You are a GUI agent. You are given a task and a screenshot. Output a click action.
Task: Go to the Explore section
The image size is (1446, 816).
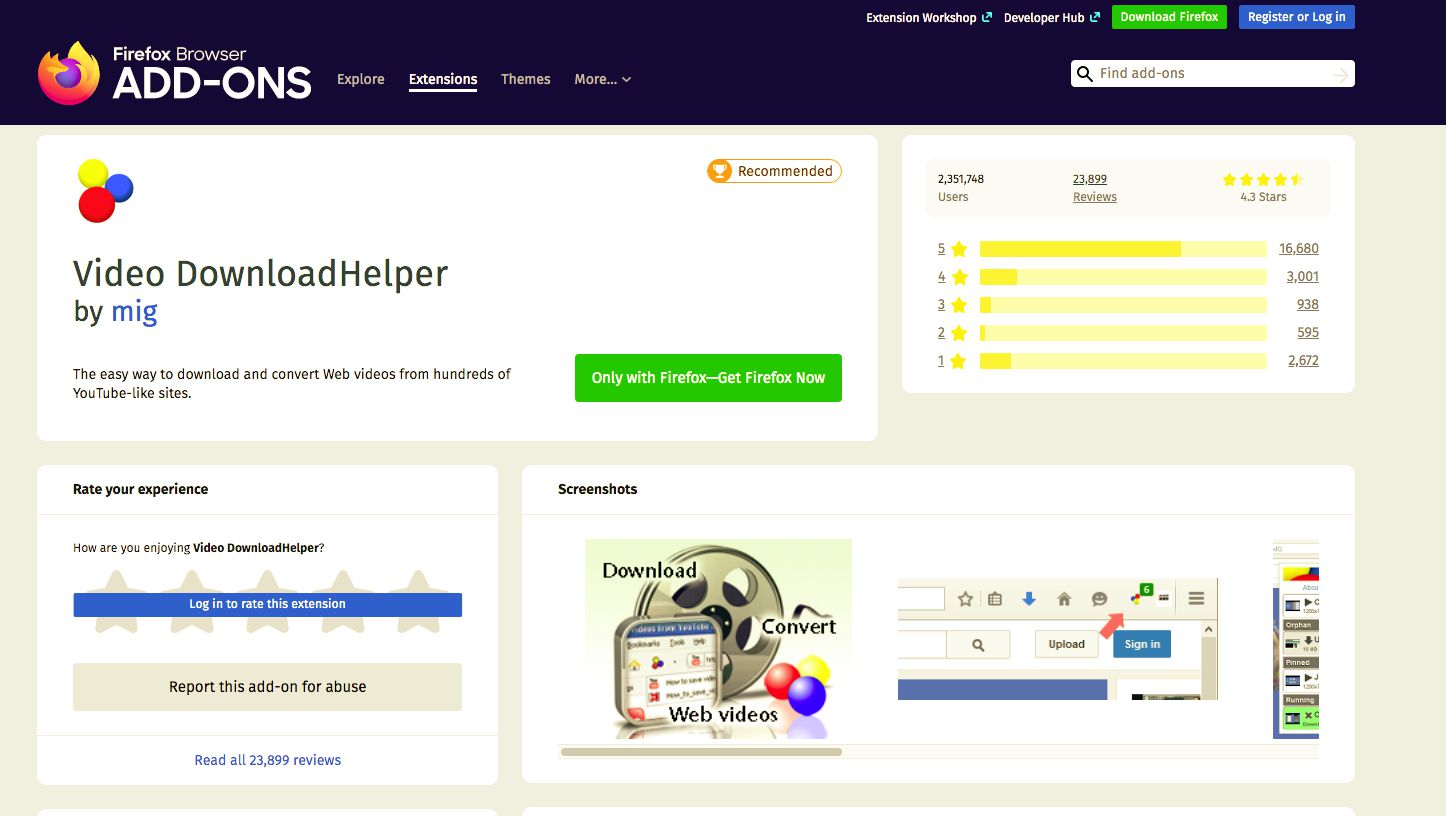point(361,79)
